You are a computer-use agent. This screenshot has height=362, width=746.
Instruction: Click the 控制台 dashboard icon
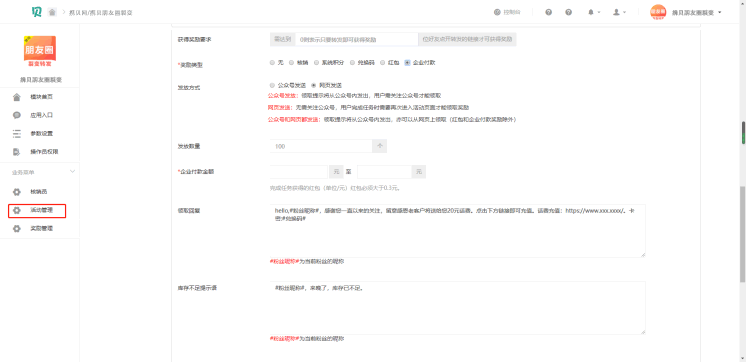pyautogui.click(x=497, y=12)
